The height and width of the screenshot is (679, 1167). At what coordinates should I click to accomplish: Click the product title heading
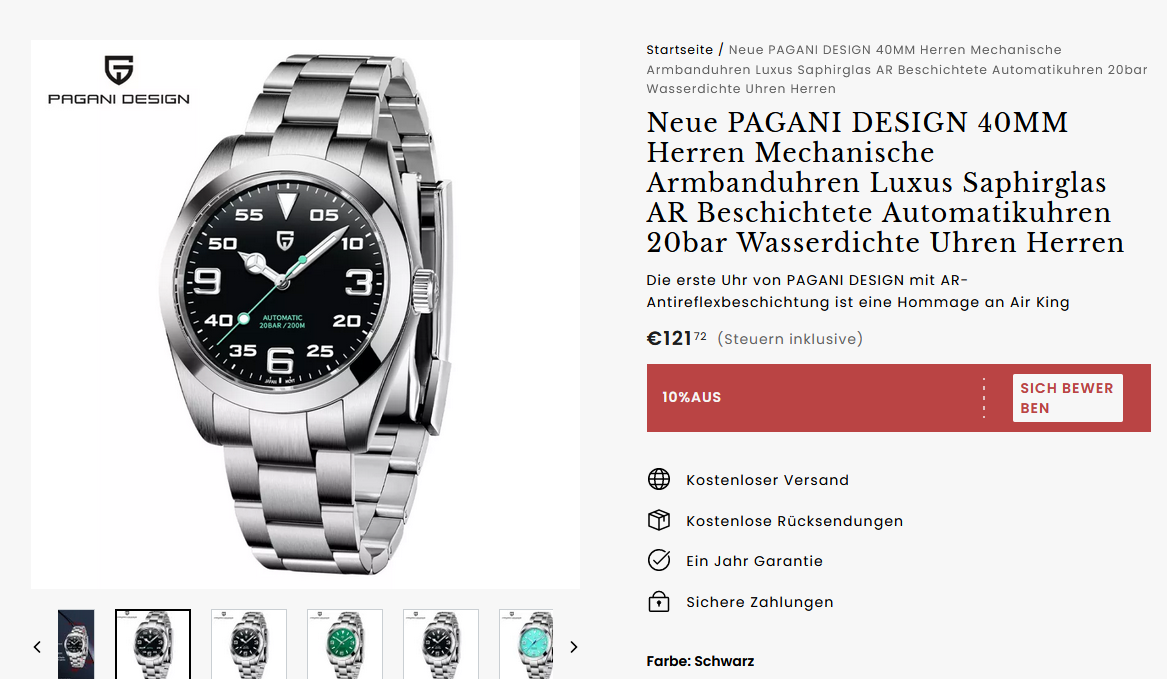coord(886,182)
